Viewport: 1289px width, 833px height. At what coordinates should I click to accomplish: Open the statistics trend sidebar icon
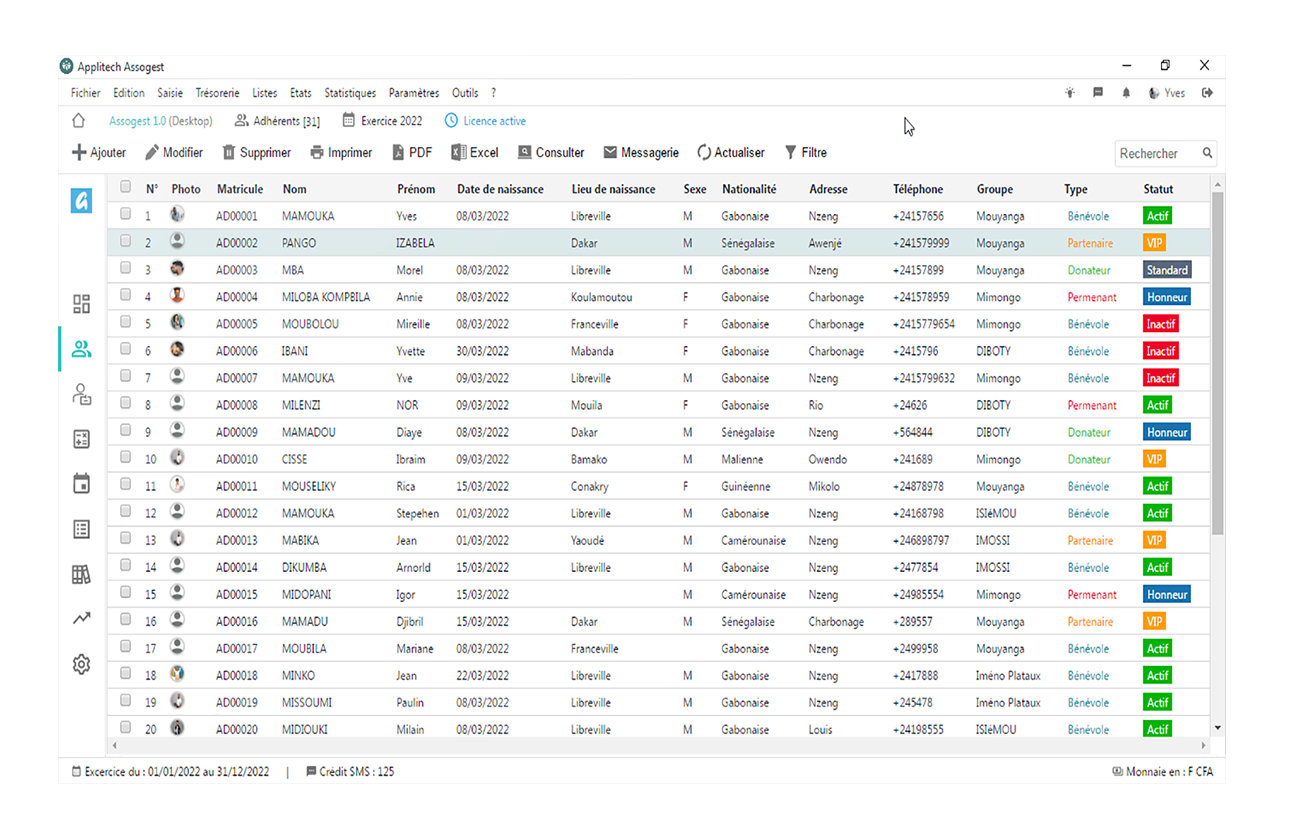click(x=82, y=619)
